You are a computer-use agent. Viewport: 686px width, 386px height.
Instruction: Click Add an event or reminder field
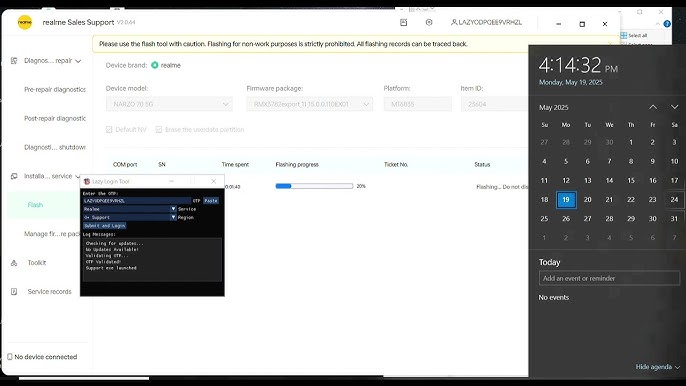click(x=609, y=278)
